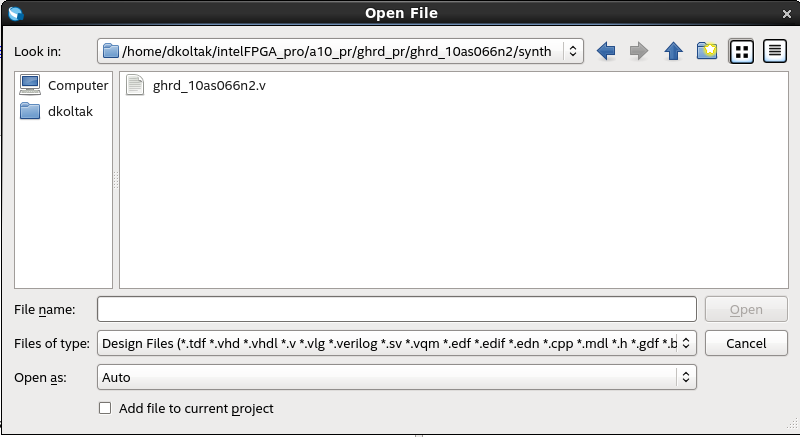Create a new folder using folder icon

(707, 51)
